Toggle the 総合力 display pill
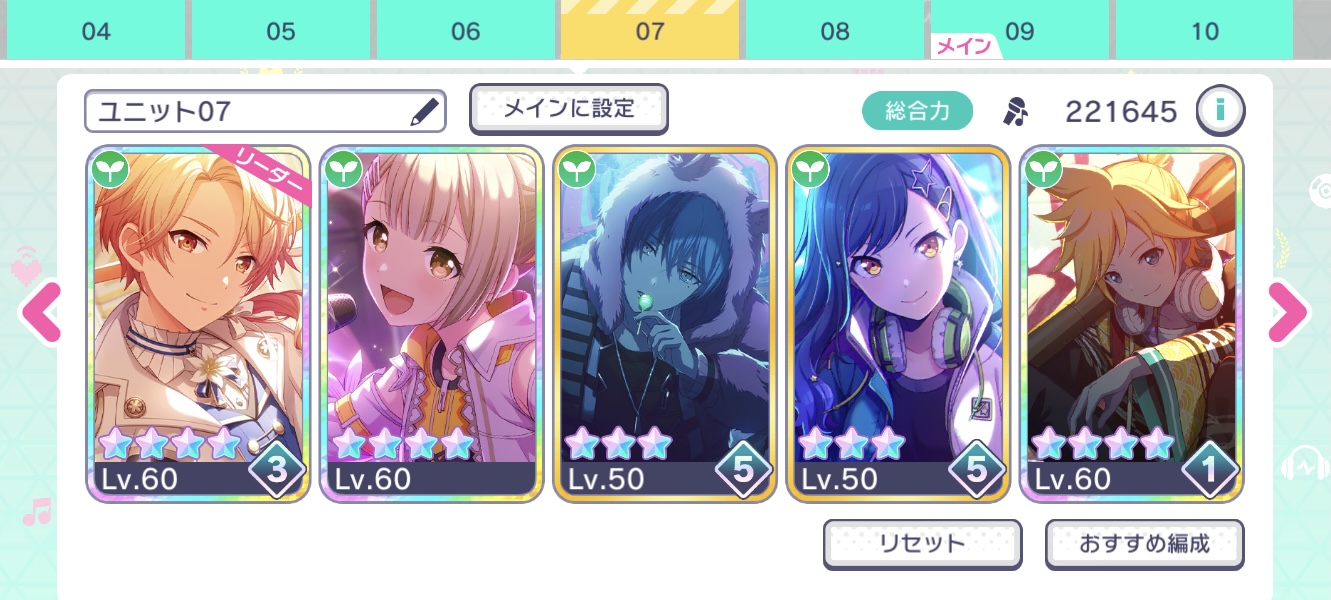The height and width of the screenshot is (600, 1331). coord(918,111)
